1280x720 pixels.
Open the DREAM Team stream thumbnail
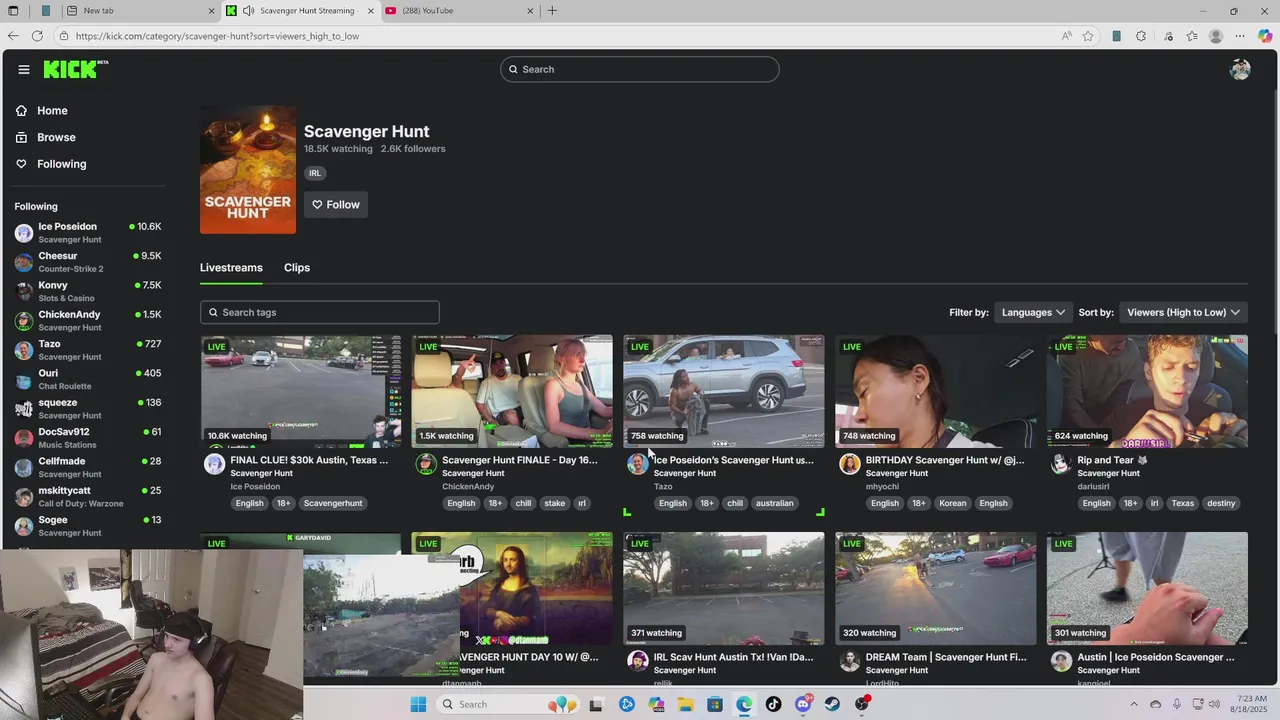pos(936,588)
